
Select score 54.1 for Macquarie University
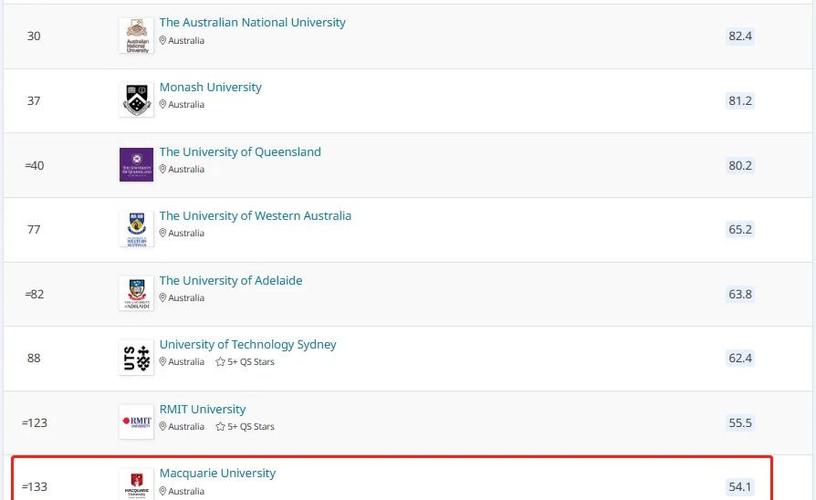[740, 486]
